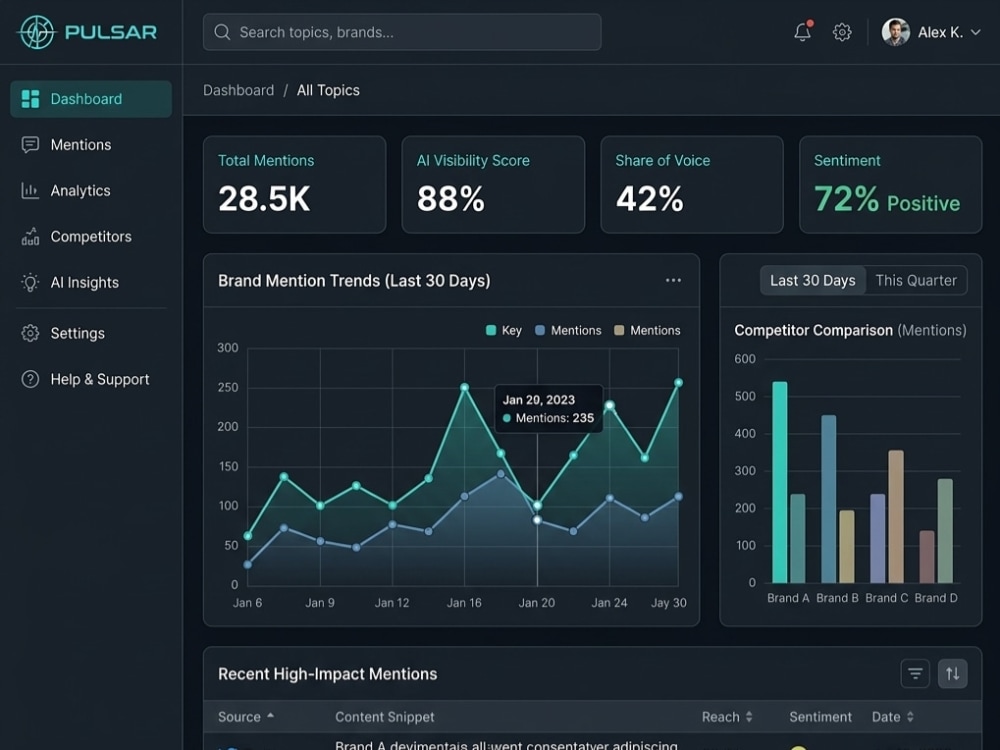Click the Mentions chat icon in sidebar
This screenshot has width=1000, height=750.
[30, 145]
